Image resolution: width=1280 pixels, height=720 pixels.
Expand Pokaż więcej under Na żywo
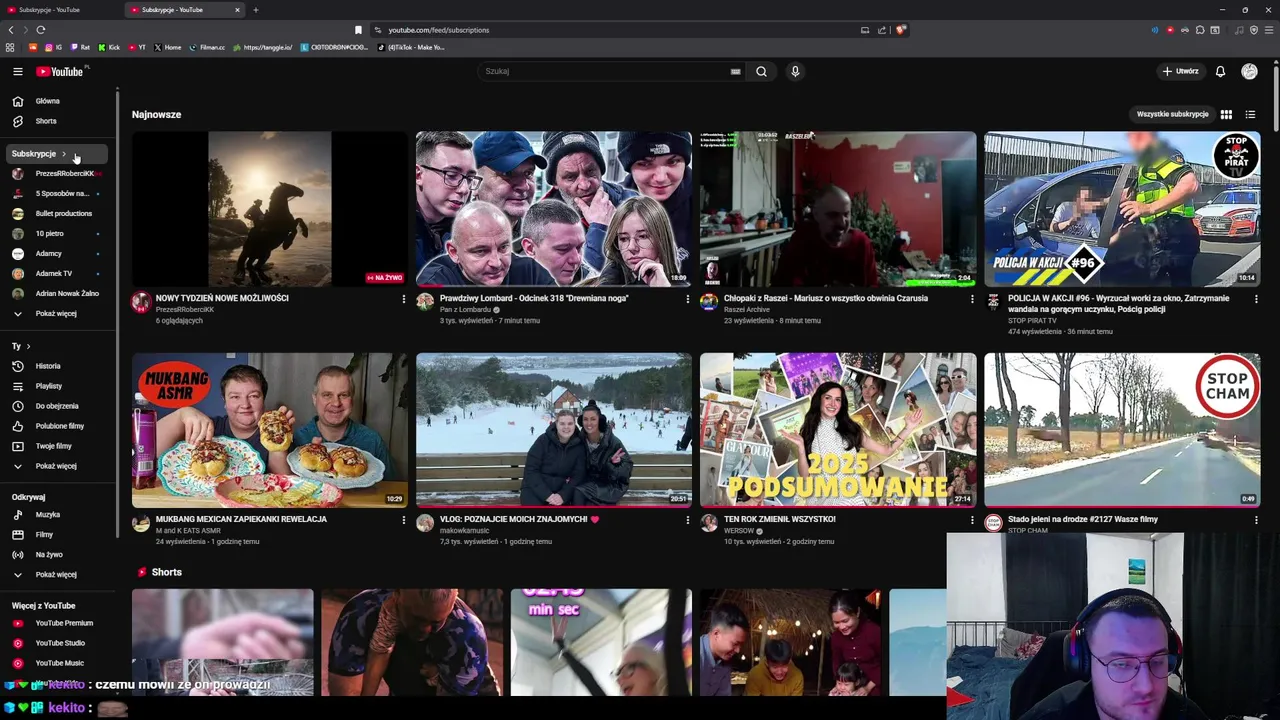pyautogui.click(x=56, y=575)
